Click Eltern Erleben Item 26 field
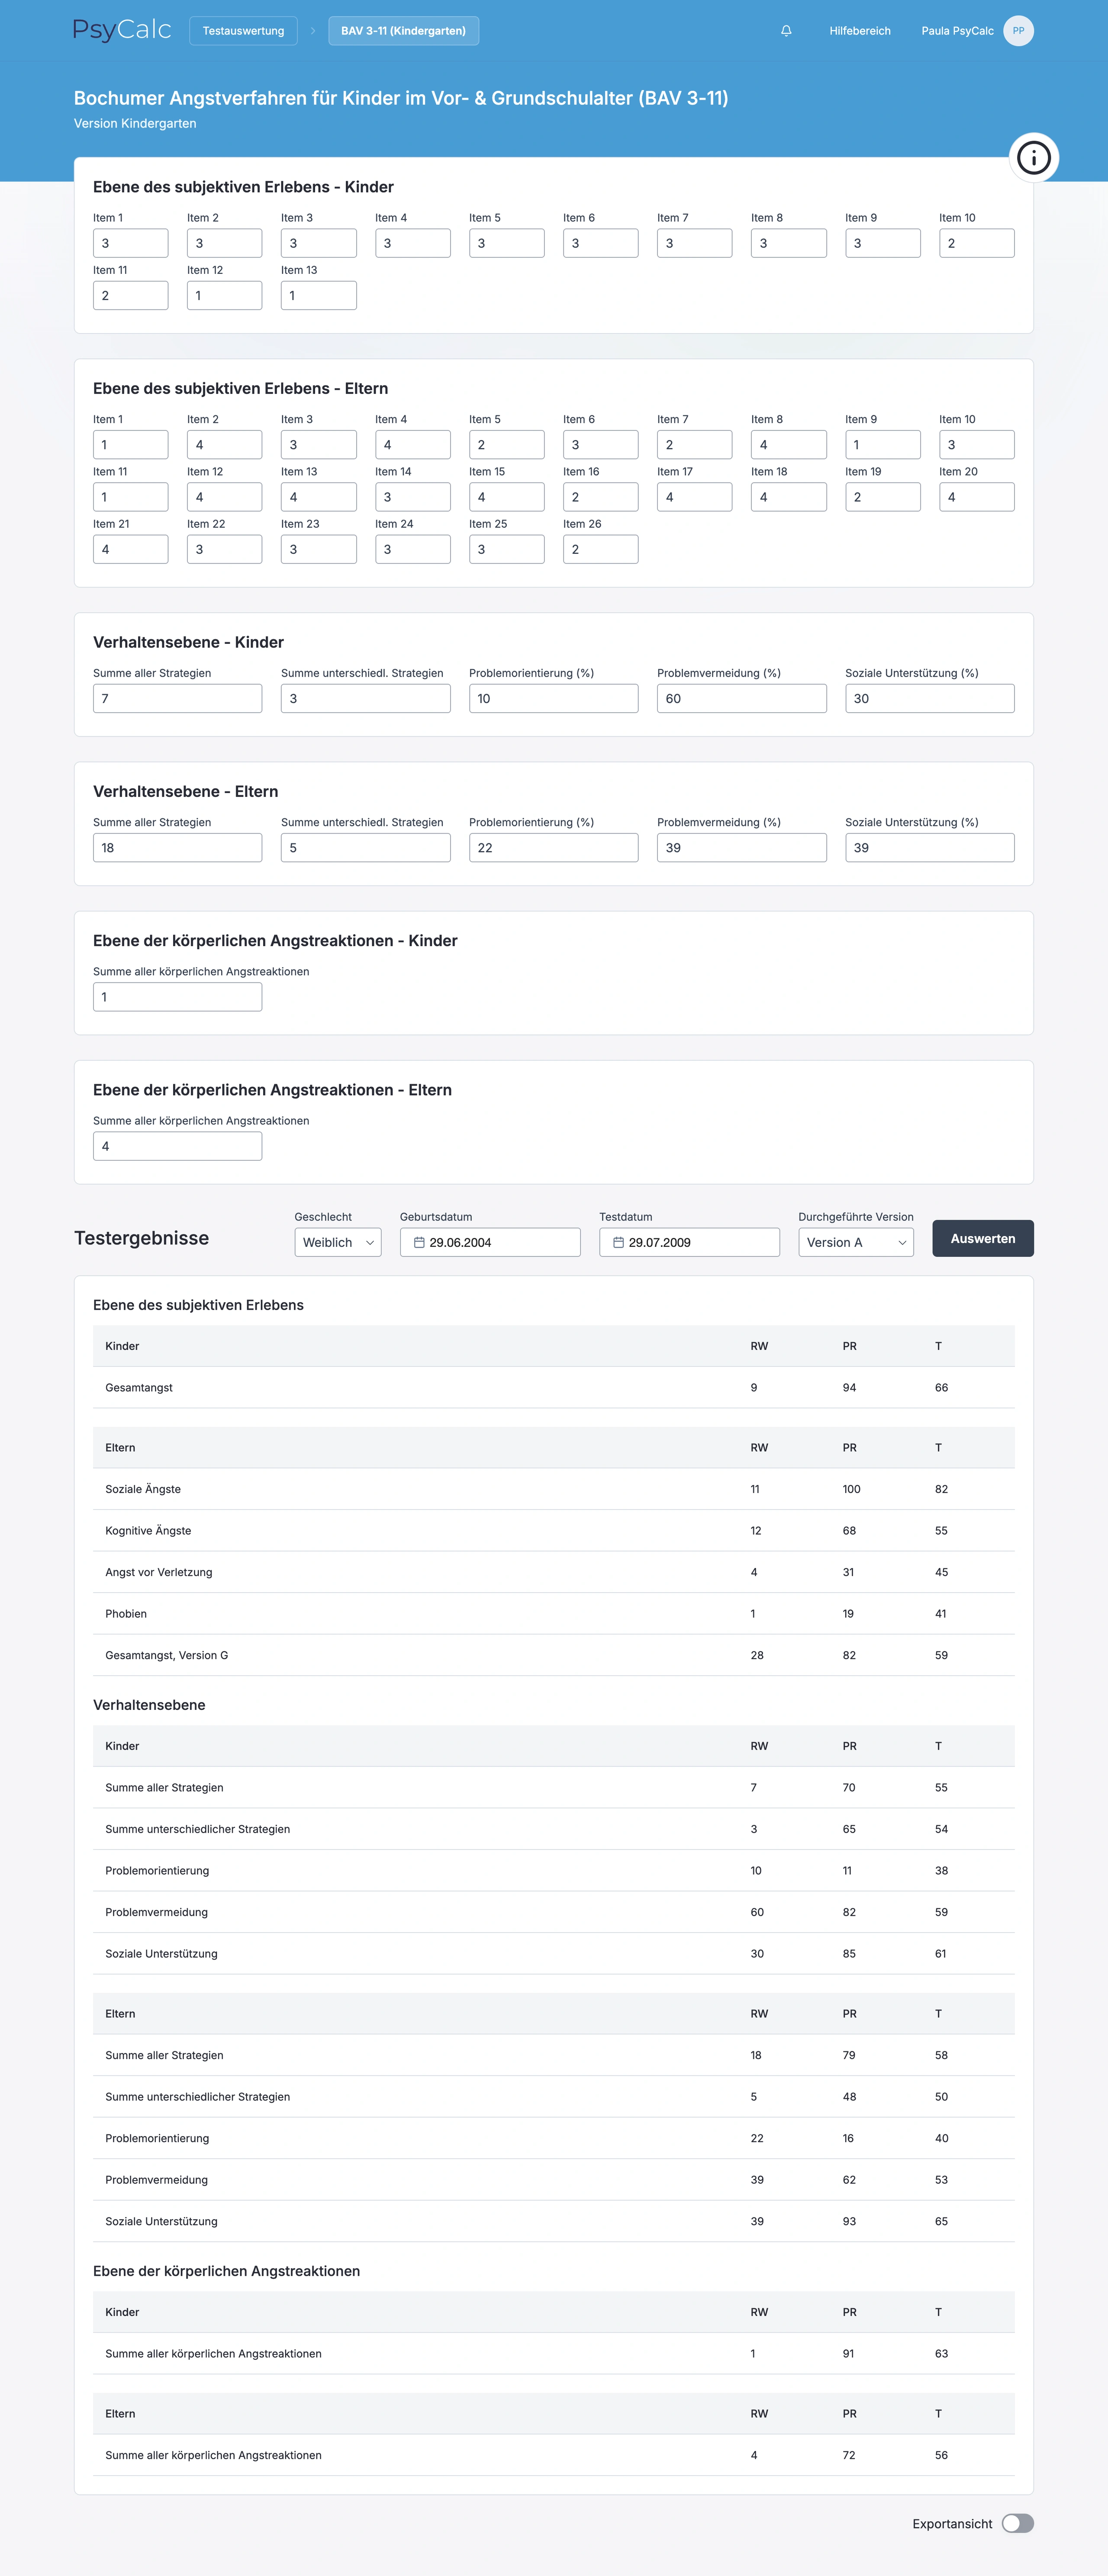The image size is (1108, 2576). (601, 549)
